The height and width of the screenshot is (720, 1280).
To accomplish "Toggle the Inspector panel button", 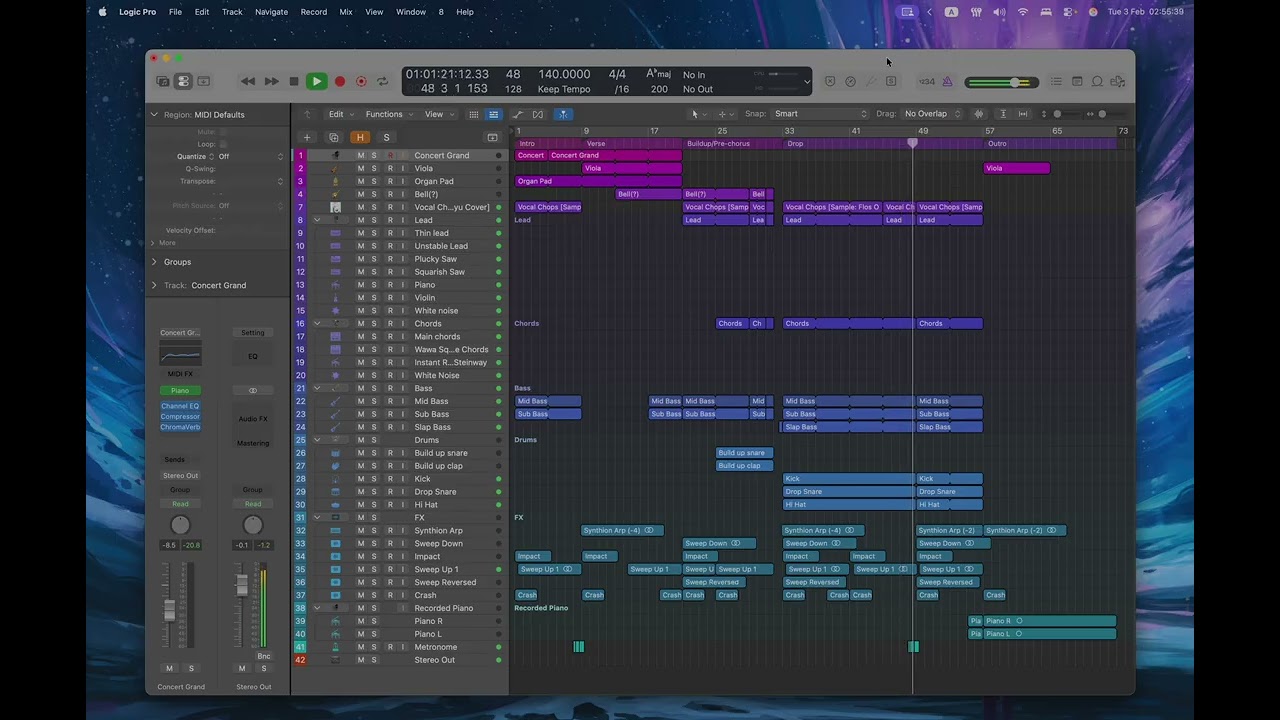I will [183, 81].
